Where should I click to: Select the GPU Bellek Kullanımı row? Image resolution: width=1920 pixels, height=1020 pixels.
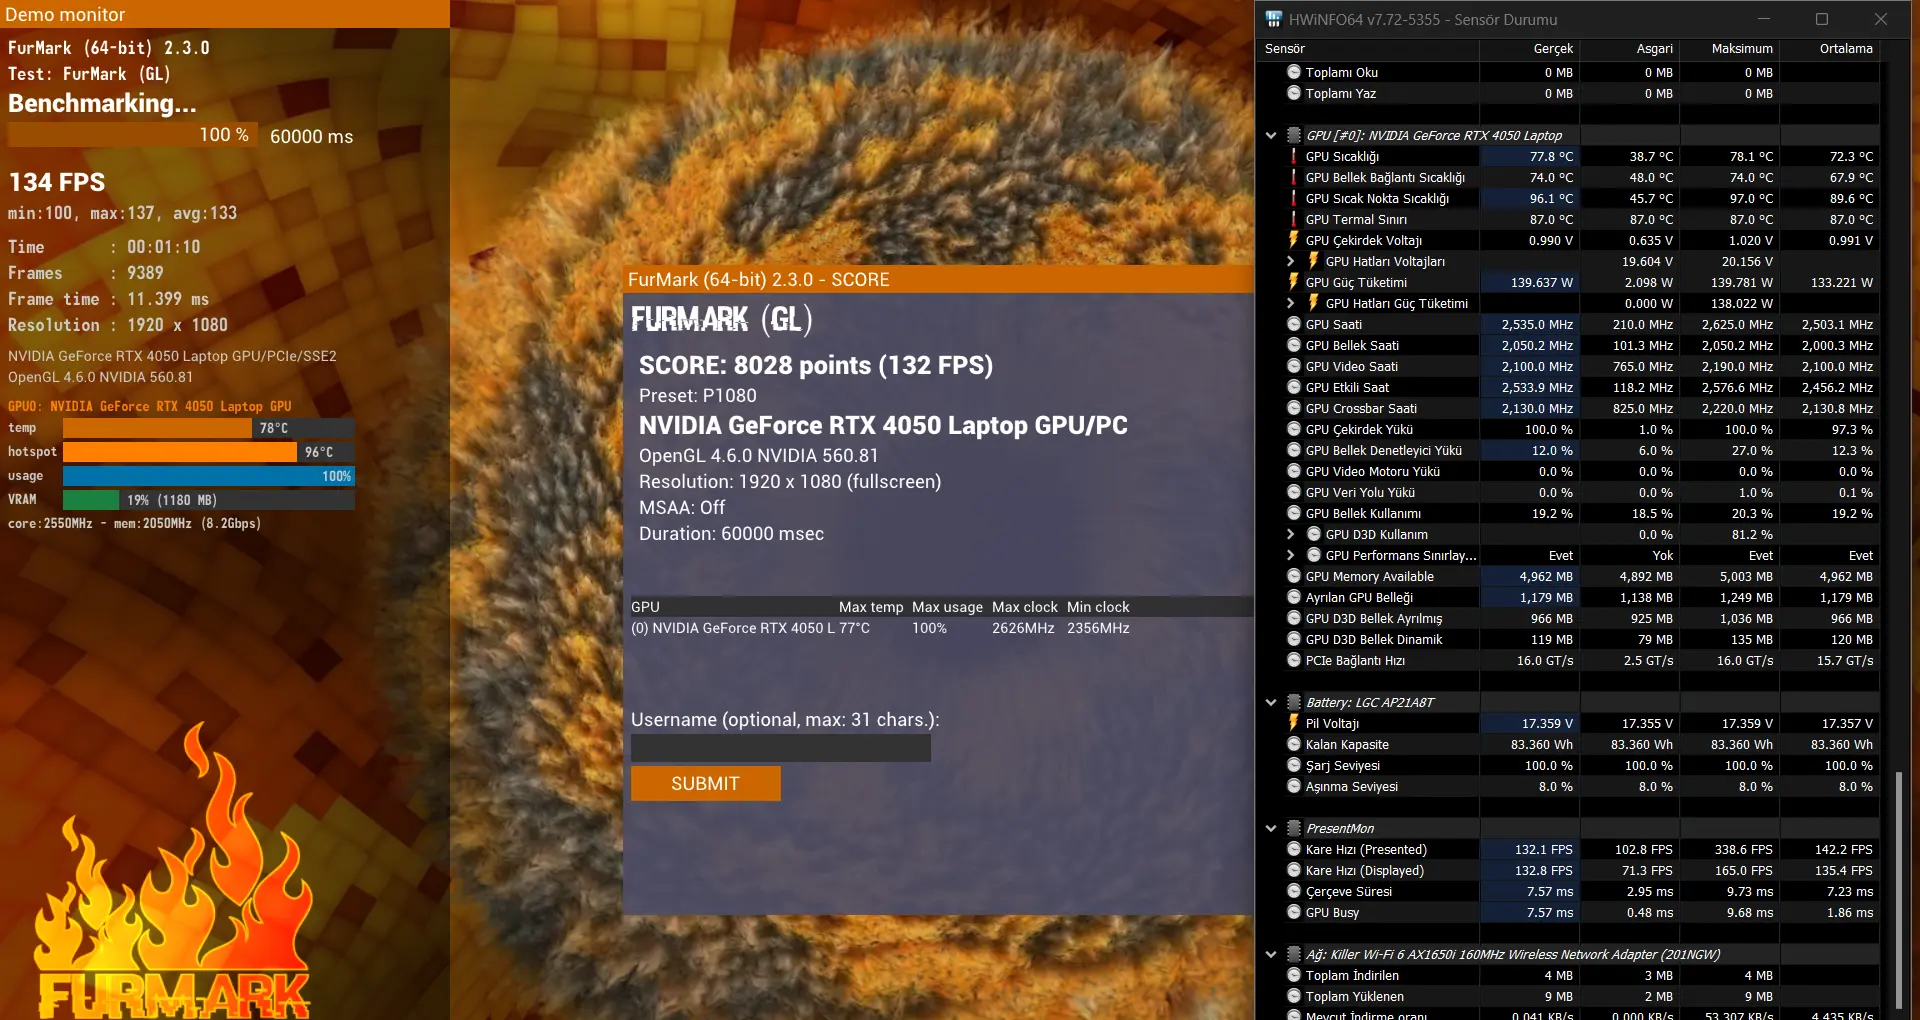click(1569, 514)
